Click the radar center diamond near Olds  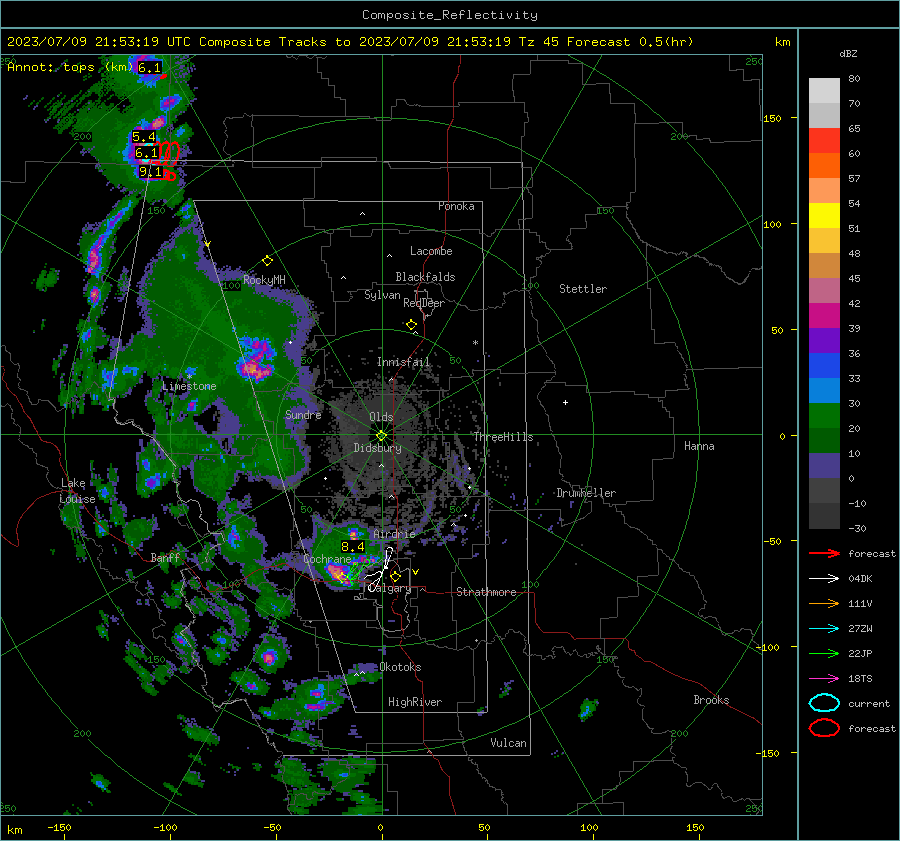(x=381, y=436)
